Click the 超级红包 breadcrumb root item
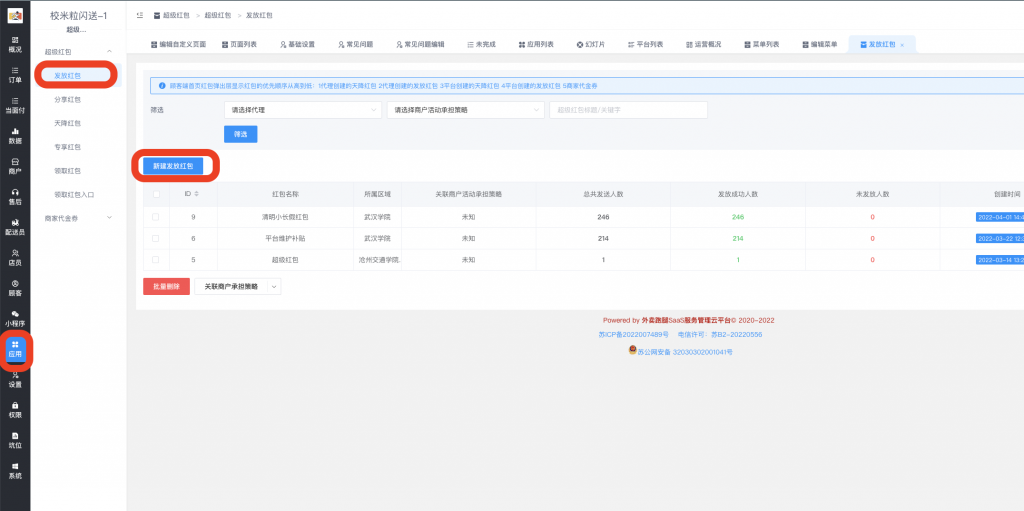1024x511 pixels. click(170, 15)
